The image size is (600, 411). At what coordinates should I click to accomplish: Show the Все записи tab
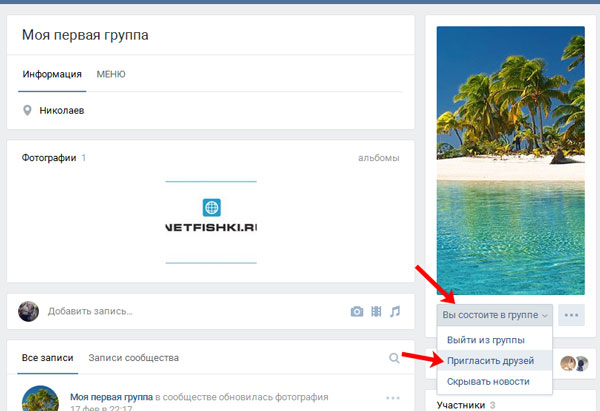click(x=45, y=358)
